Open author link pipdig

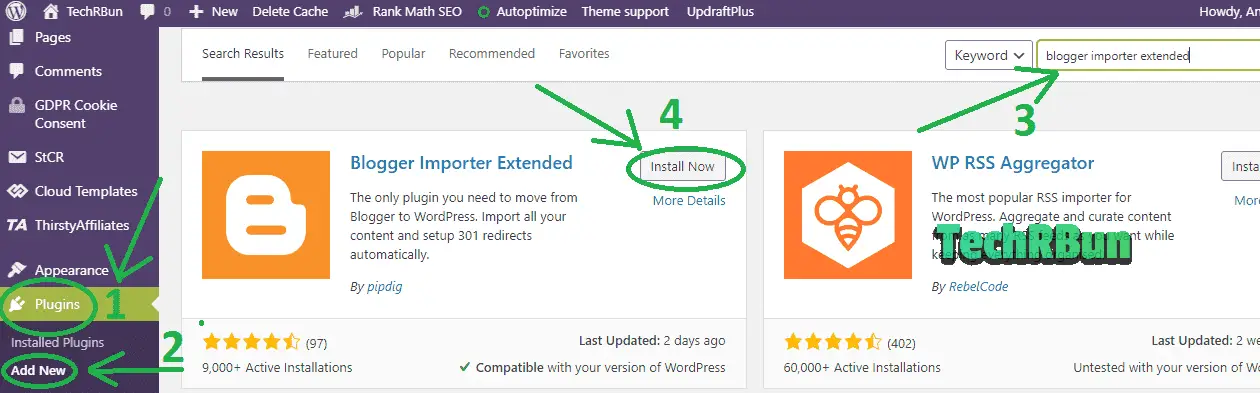[x=384, y=287]
